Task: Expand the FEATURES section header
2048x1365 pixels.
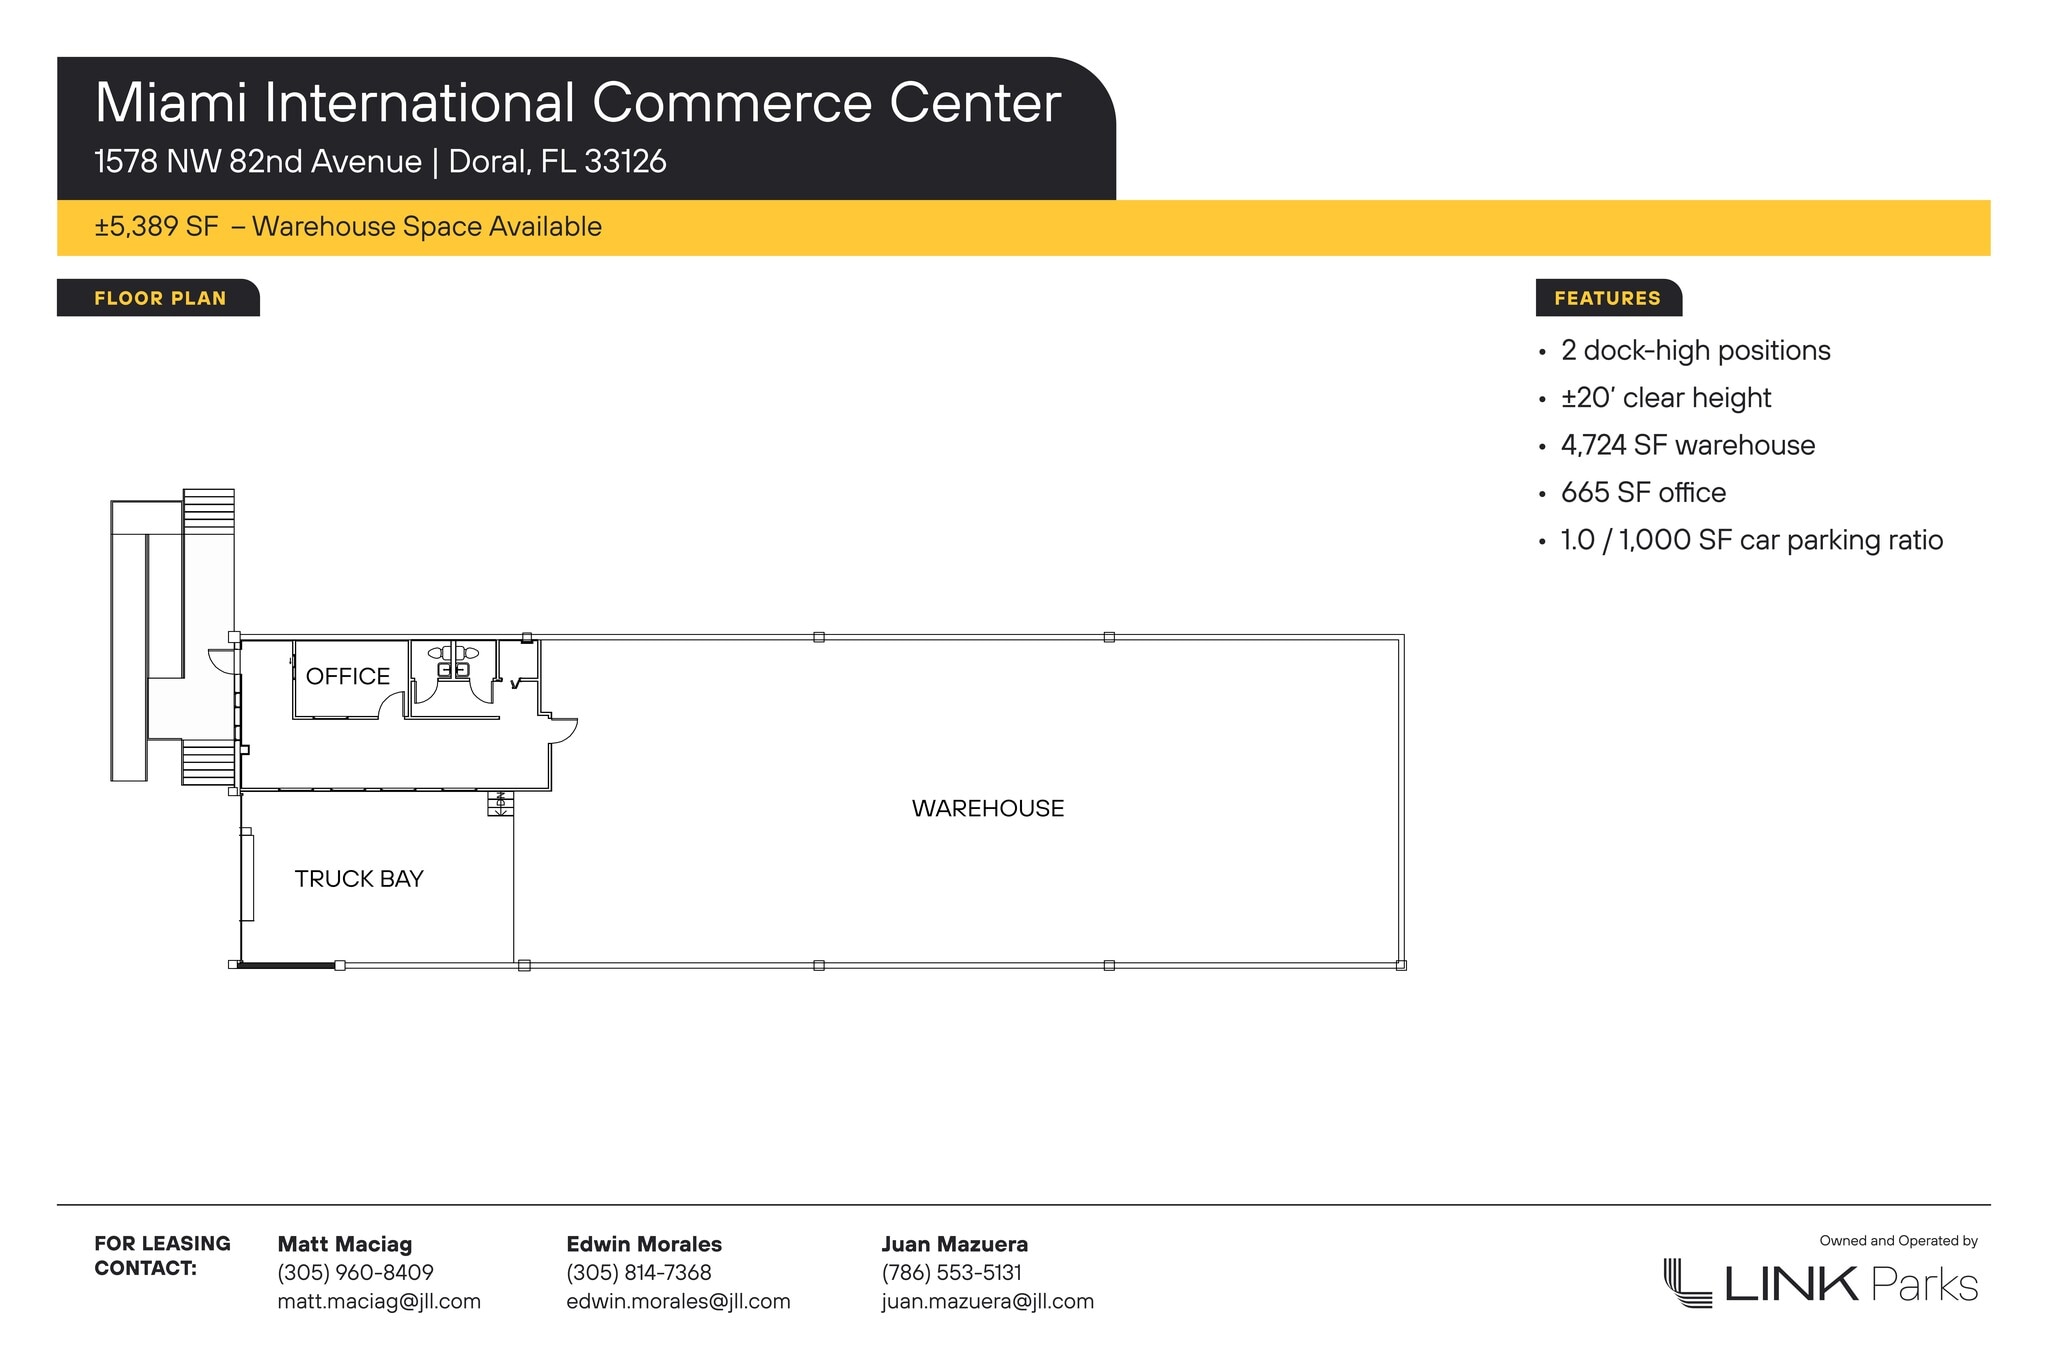Action: [x=1607, y=298]
